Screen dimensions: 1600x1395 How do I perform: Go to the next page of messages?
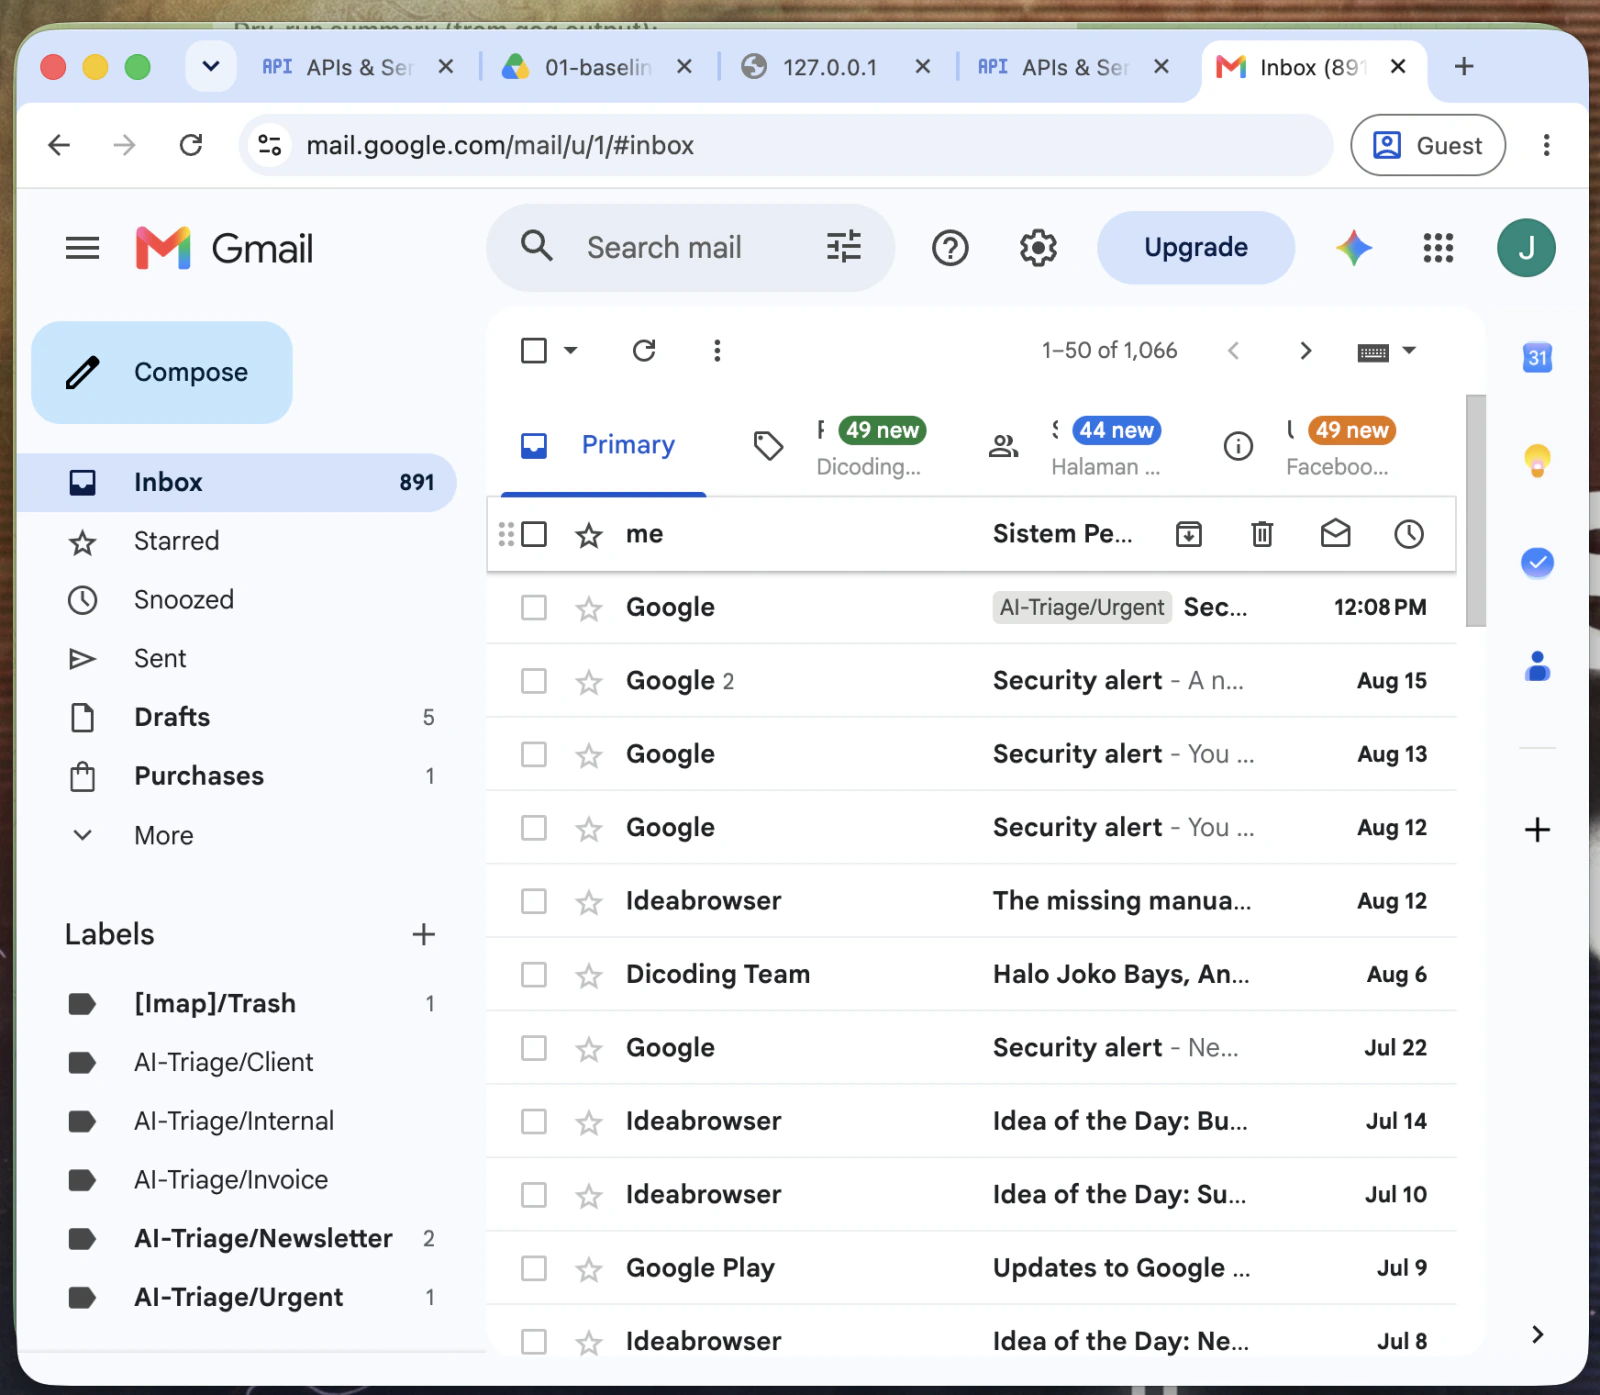click(1305, 350)
